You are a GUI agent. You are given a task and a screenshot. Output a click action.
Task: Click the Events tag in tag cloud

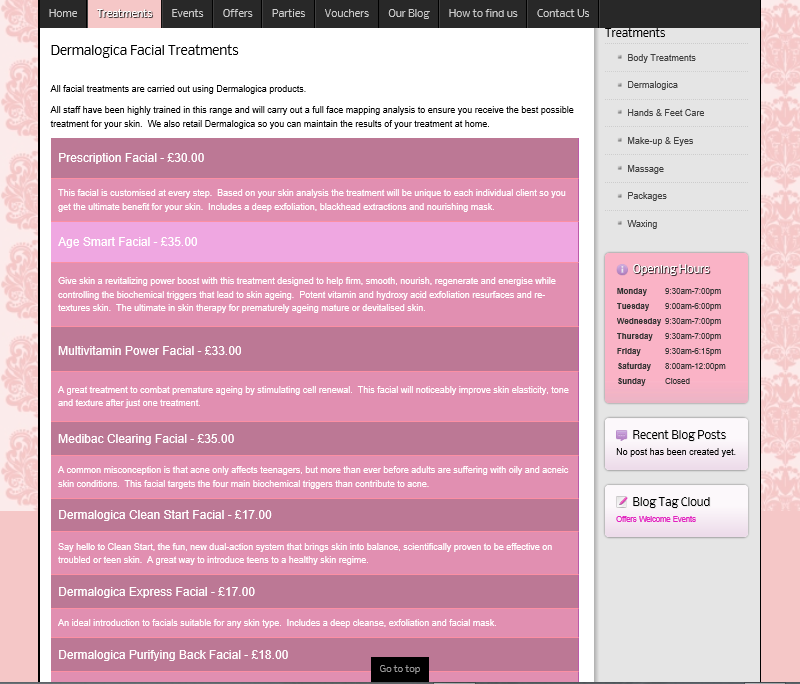684,520
